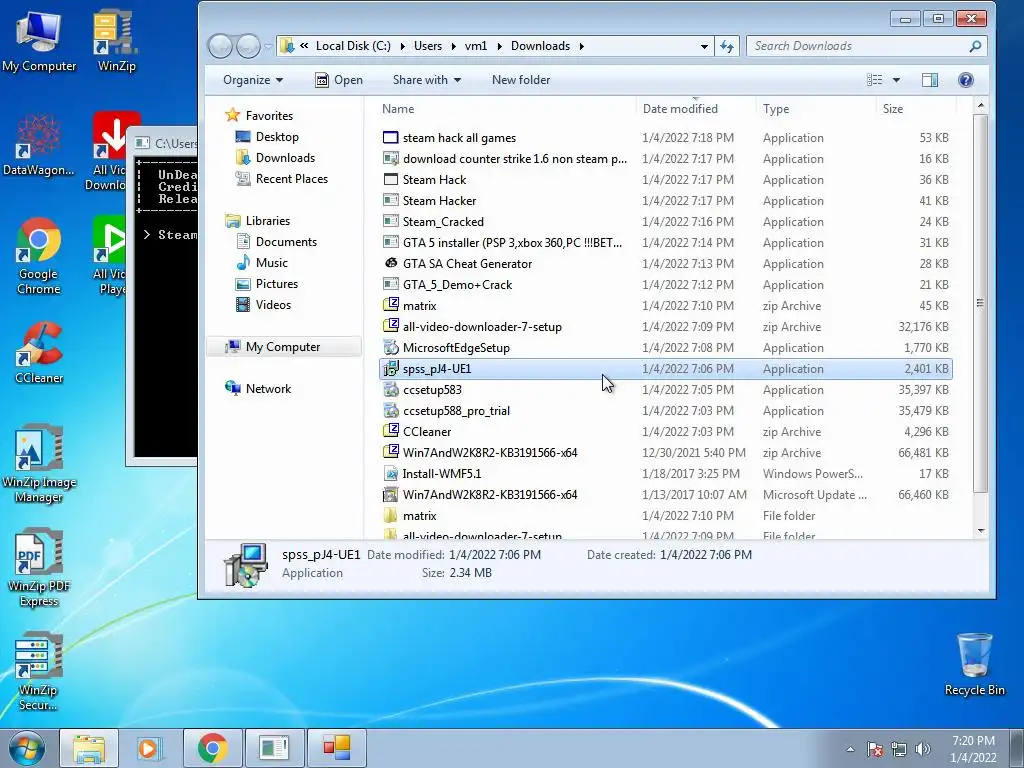This screenshot has width=1024, height=768.
Task: Open recent pages dropdown arrow
Action: pos(268,46)
